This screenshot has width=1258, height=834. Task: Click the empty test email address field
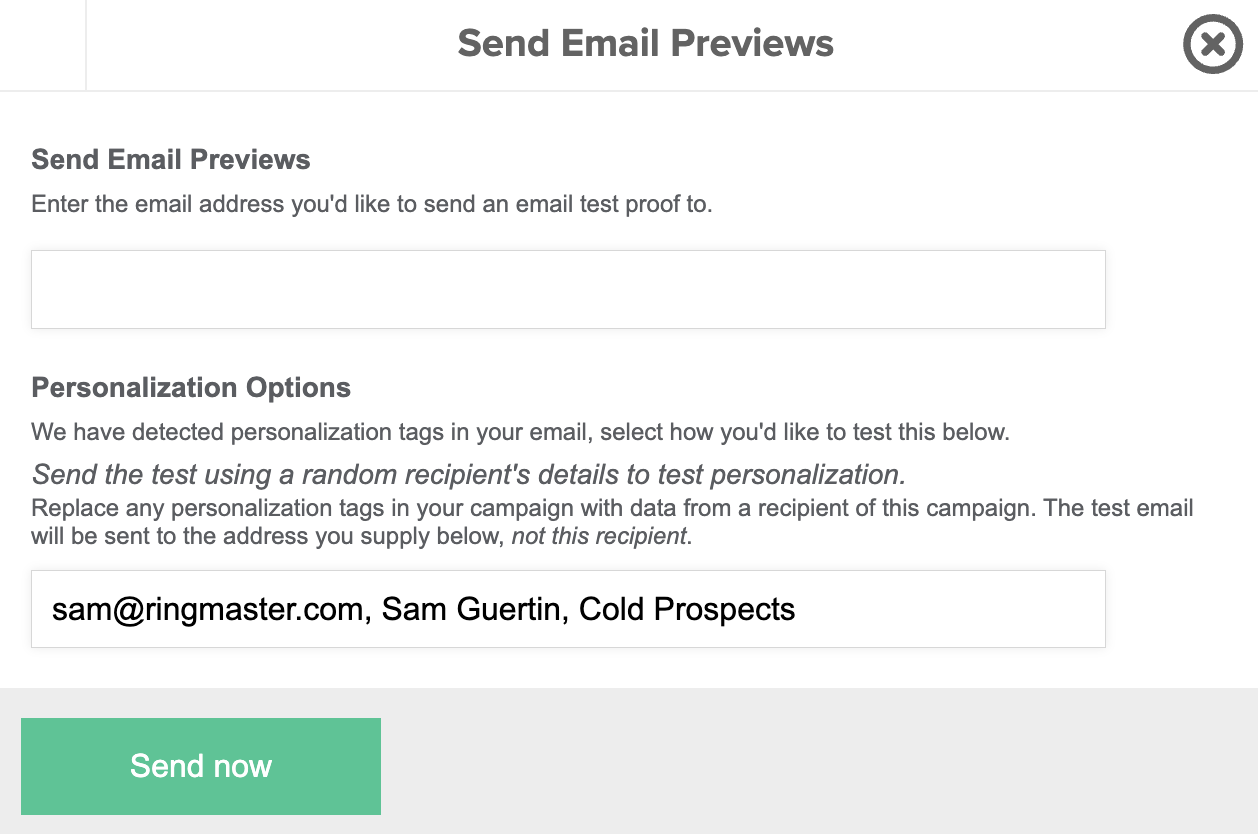click(x=568, y=289)
